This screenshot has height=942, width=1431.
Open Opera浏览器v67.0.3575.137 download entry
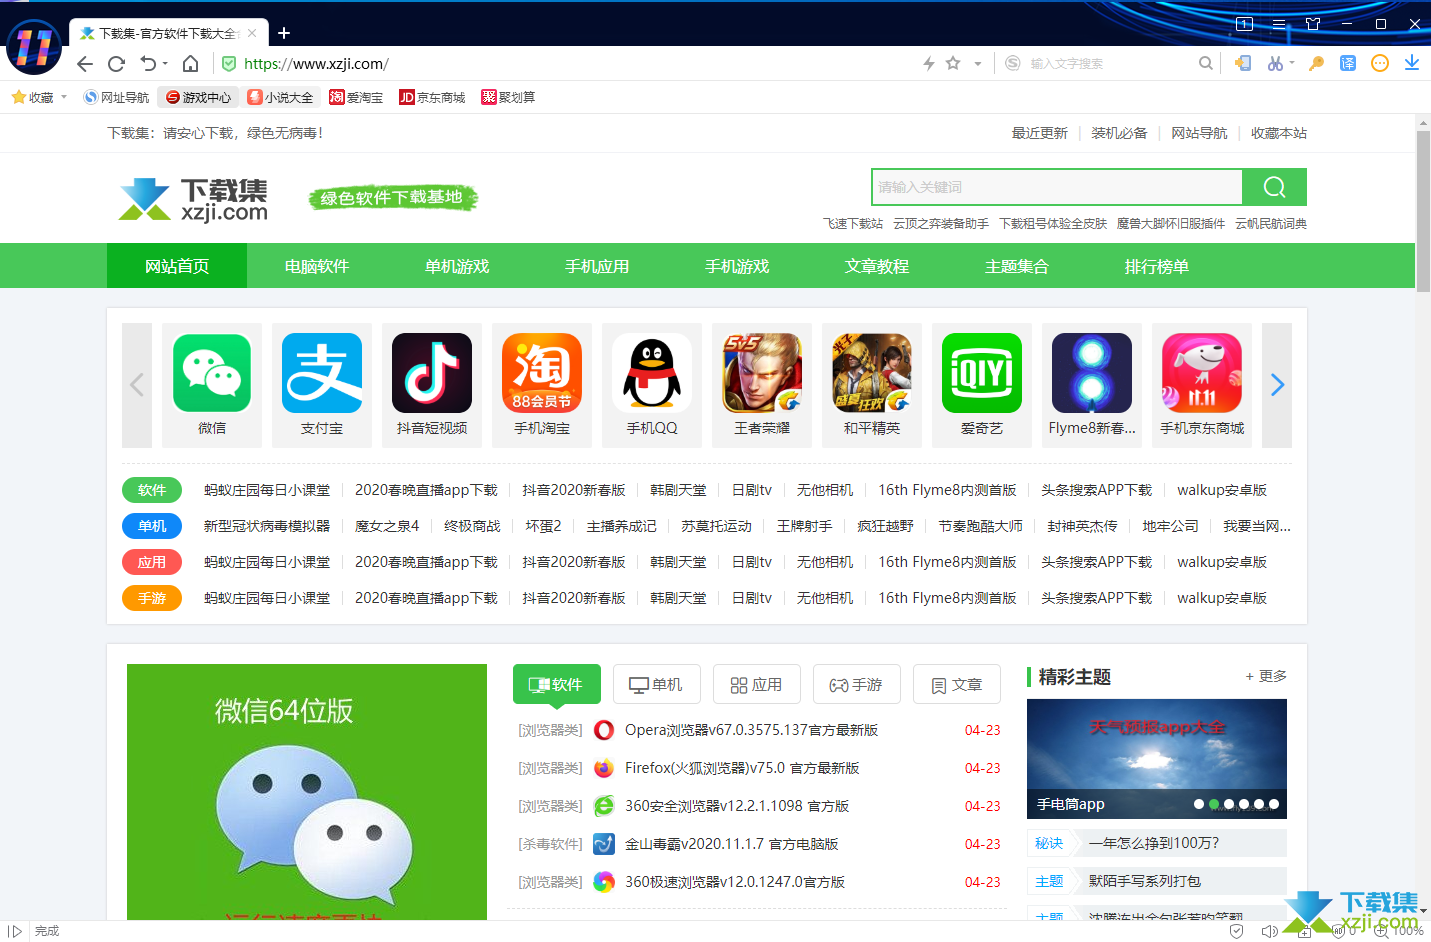[x=751, y=730]
